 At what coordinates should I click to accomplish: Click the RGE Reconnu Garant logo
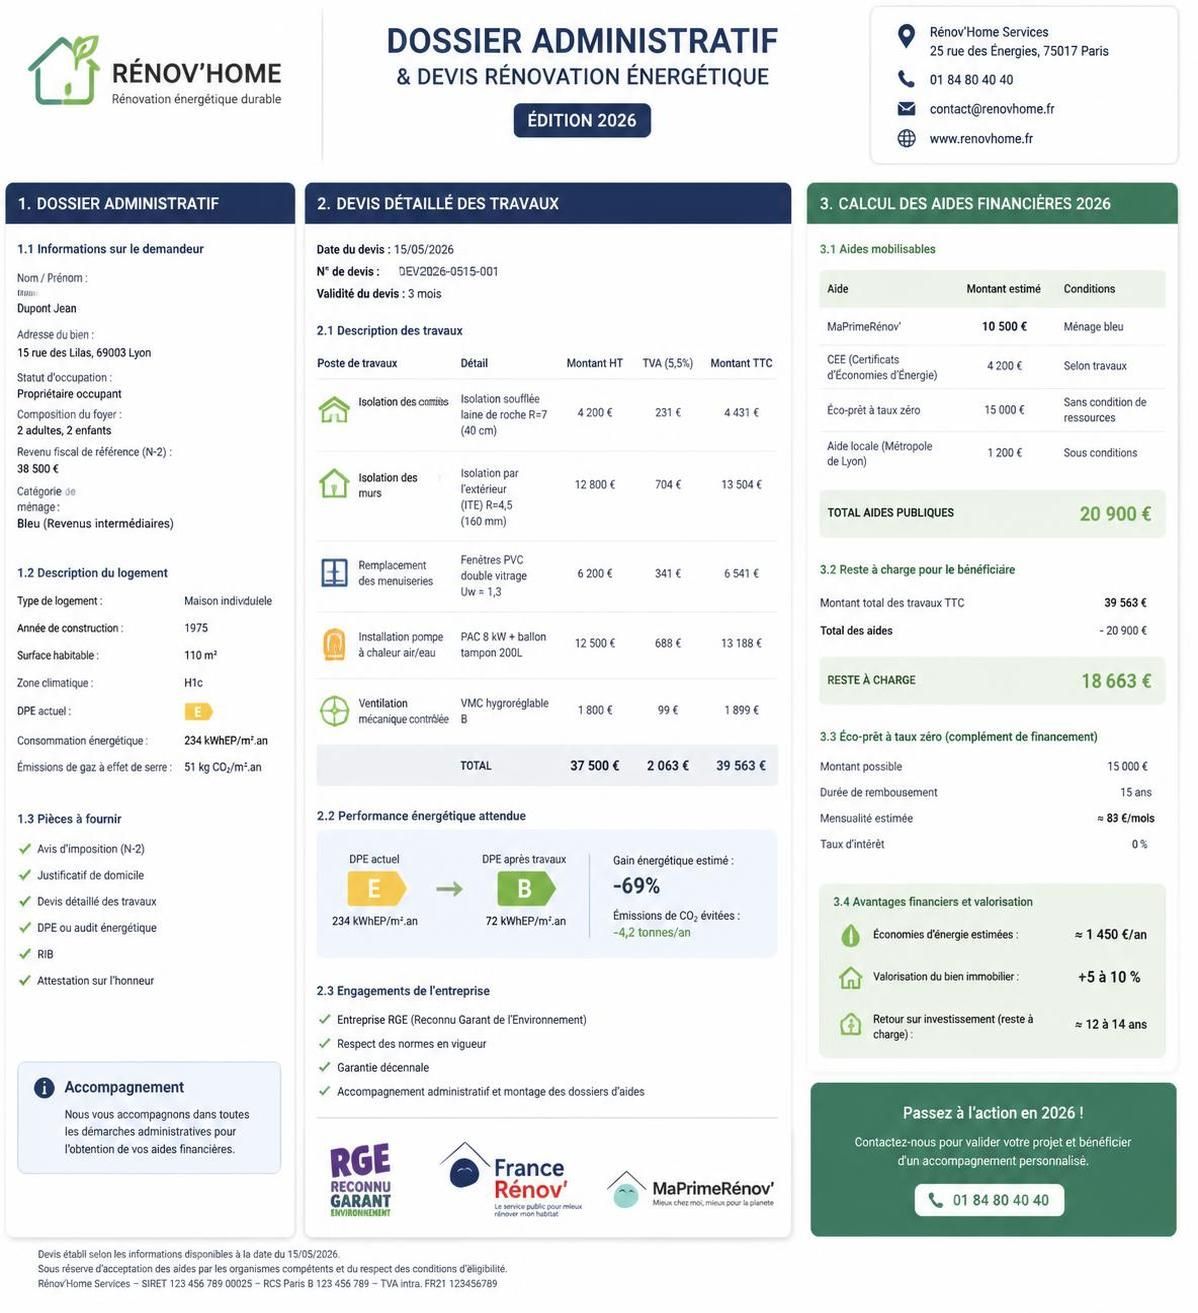coord(360,1180)
